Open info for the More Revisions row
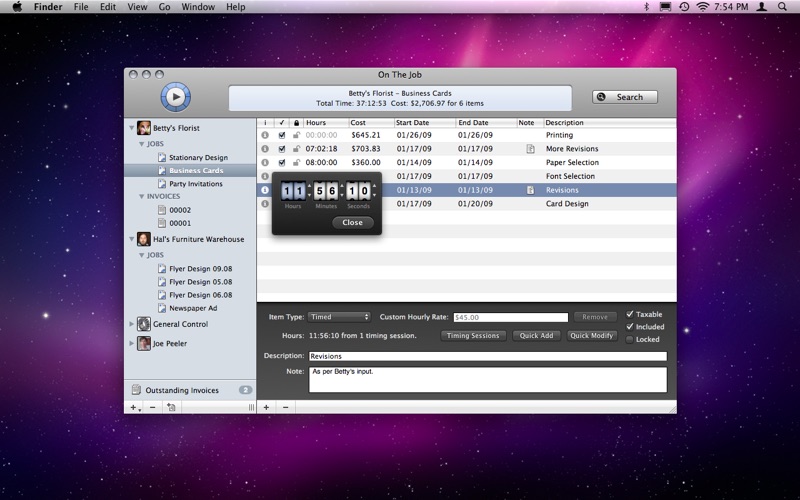 [265, 149]
